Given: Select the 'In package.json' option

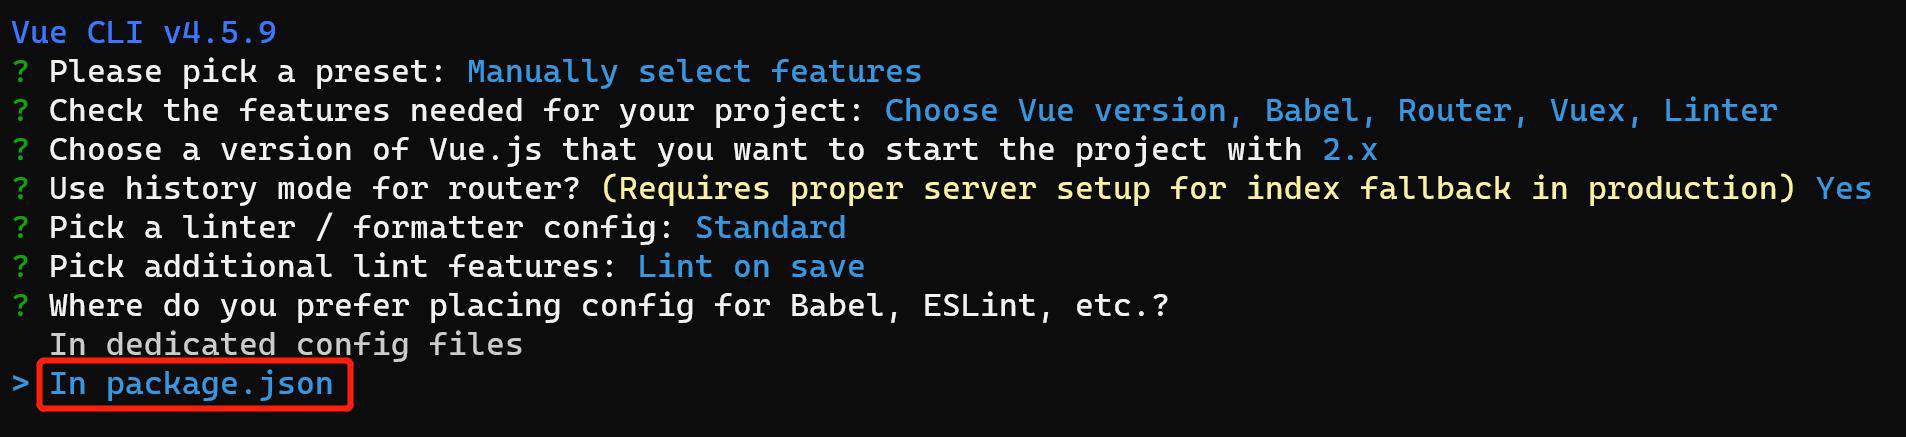Looking at the screenshot, I should coord(191,384).
